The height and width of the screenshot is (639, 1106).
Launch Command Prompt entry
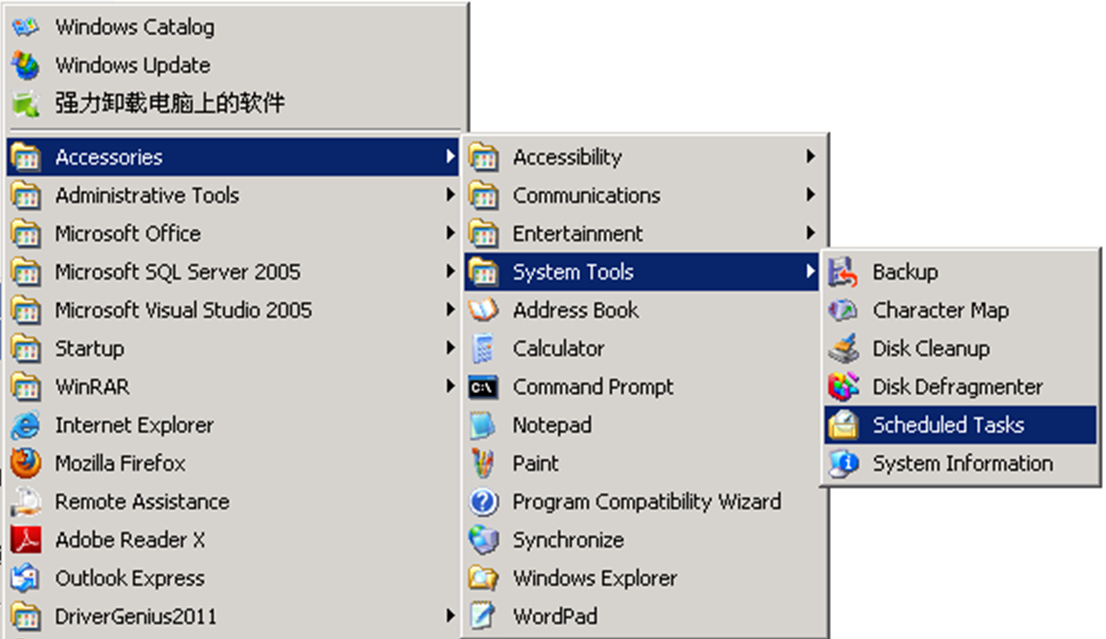click(642, 387)
